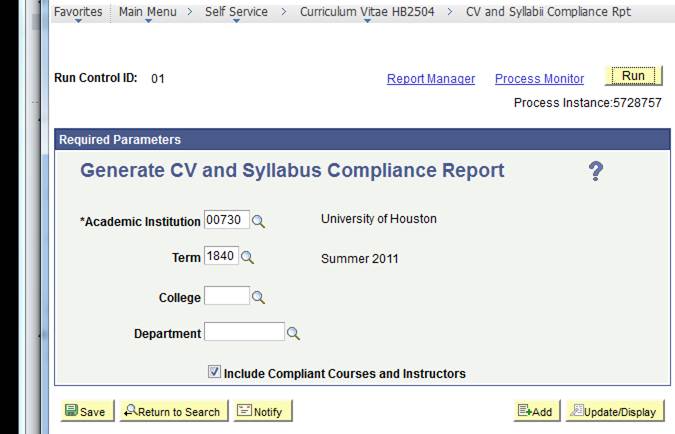Expand the Self Service breadcrumb menu
The image size is (675, 434).
[236, 12]
